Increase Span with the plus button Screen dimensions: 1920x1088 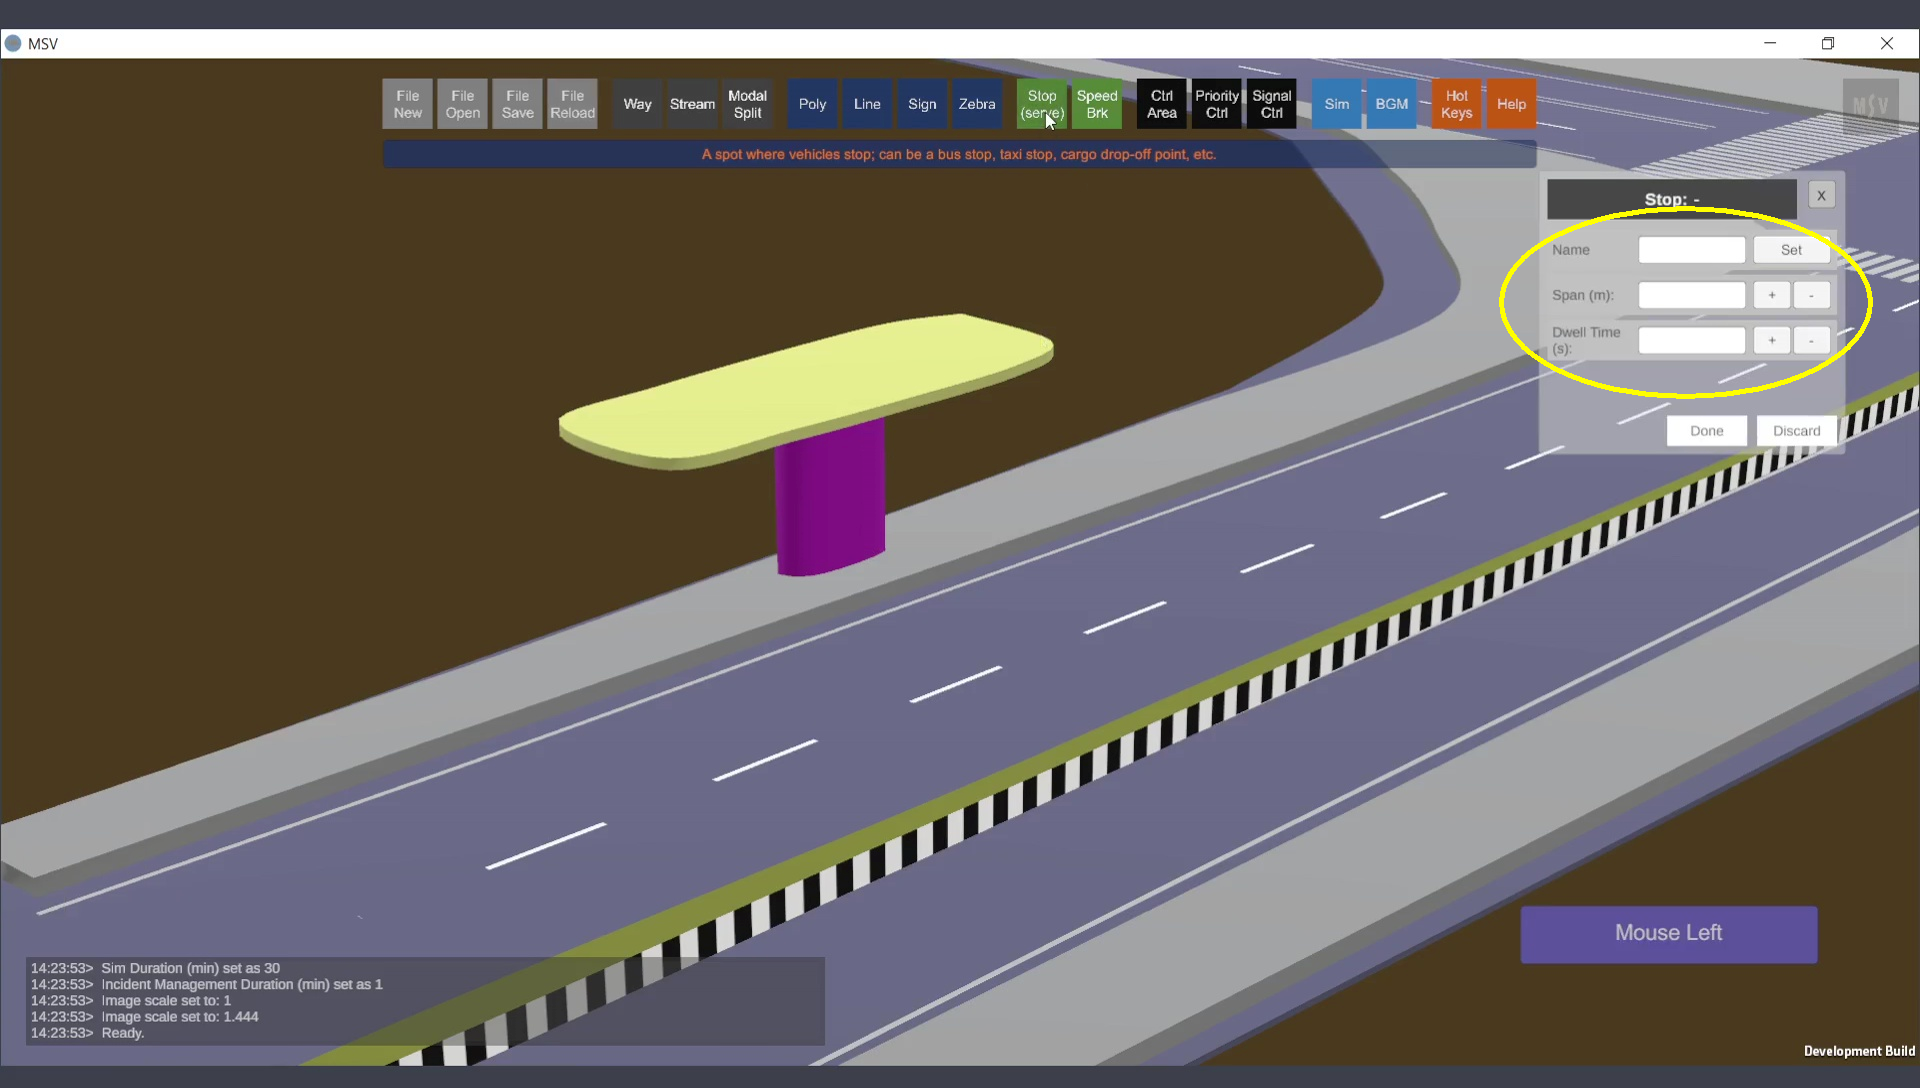[1771, 295]
